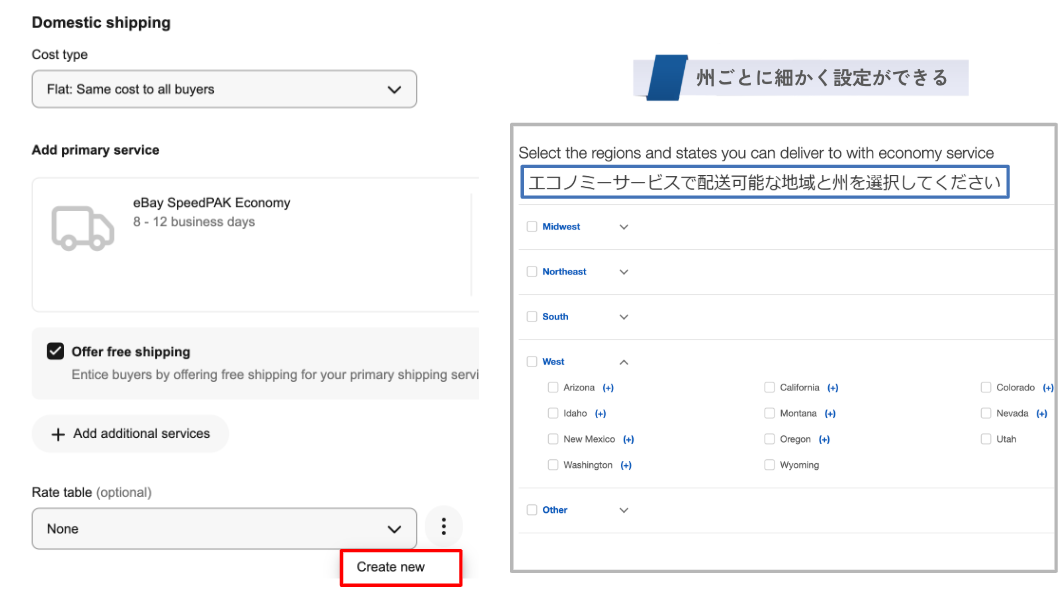Click the (+) next to Washington

pyautogui.click(x=626, y=466)
